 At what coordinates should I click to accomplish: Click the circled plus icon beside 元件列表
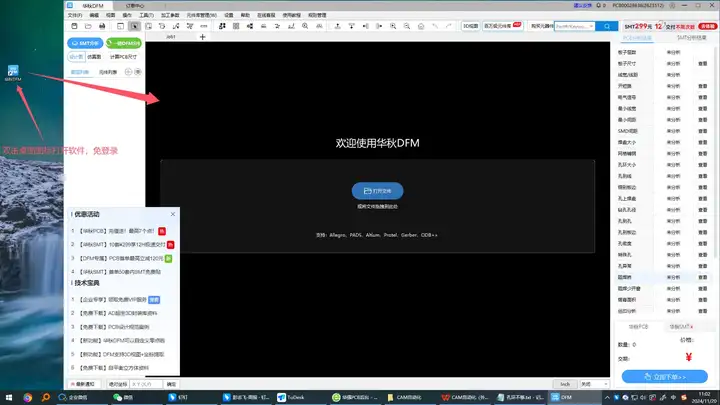[x=128, y=72]
